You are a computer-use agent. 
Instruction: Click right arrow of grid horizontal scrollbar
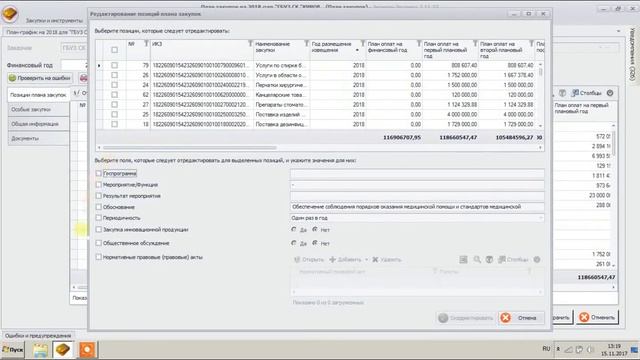tap(540, 148)
